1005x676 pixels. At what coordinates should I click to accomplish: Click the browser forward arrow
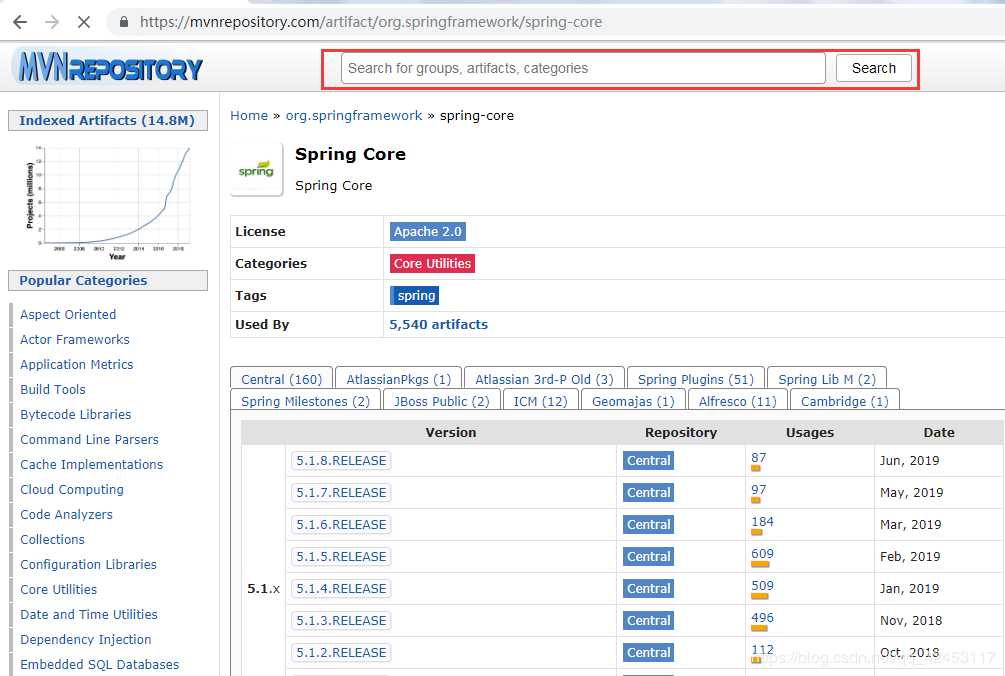pos(52,22)
